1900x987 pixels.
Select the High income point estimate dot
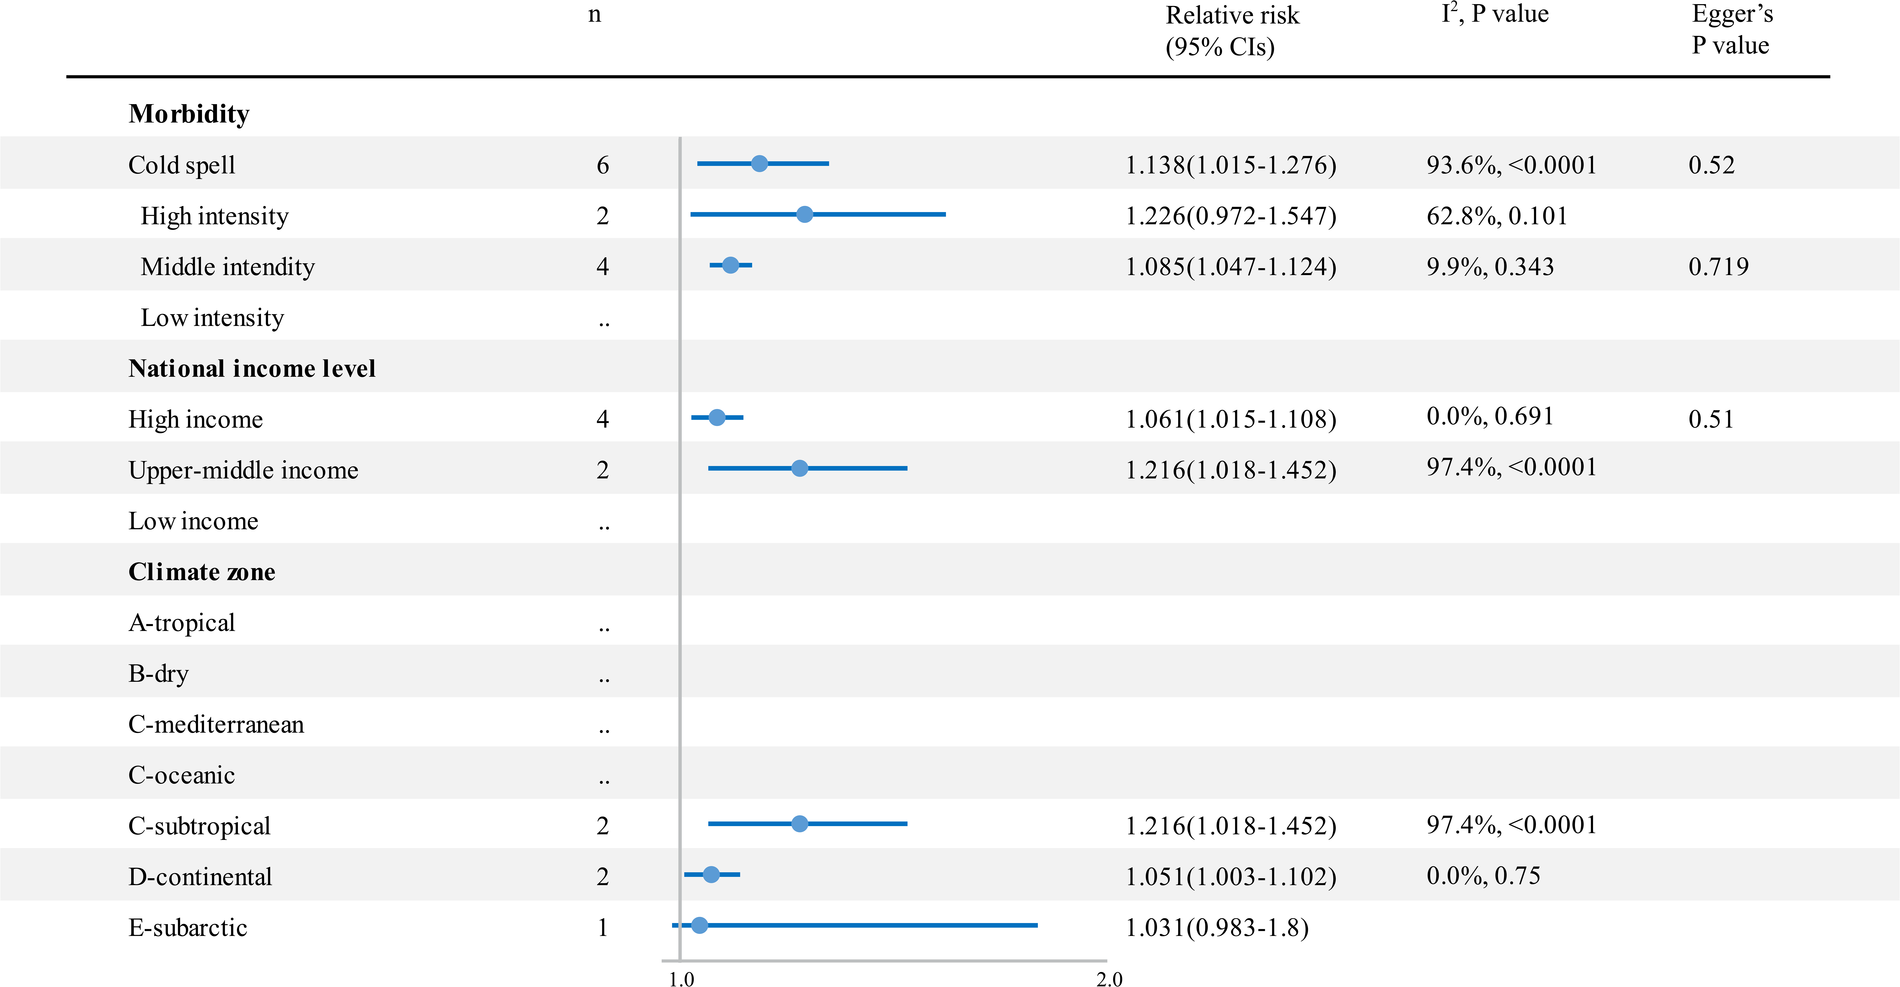pos(716,417)
